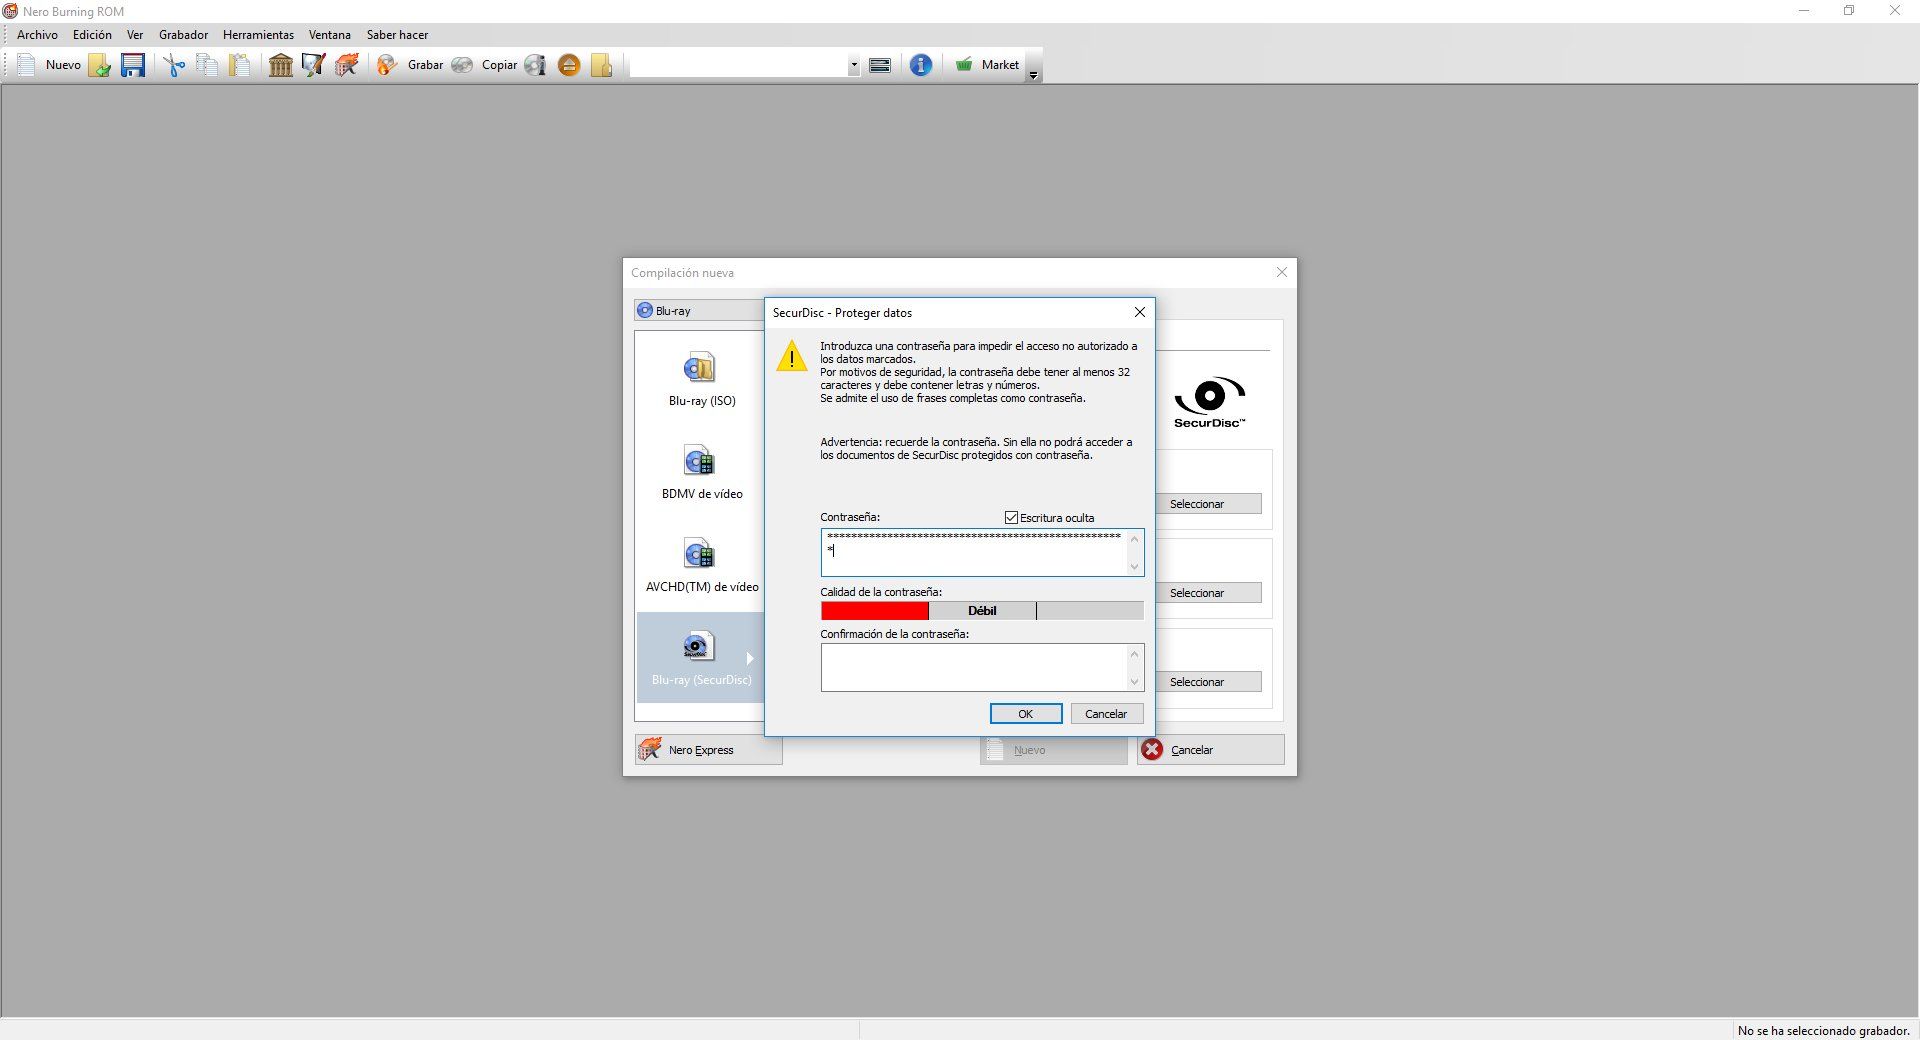Close the SecurDisc - Proteger datos dialog
This screenshot has height=1040, width=1920.
1140,313
